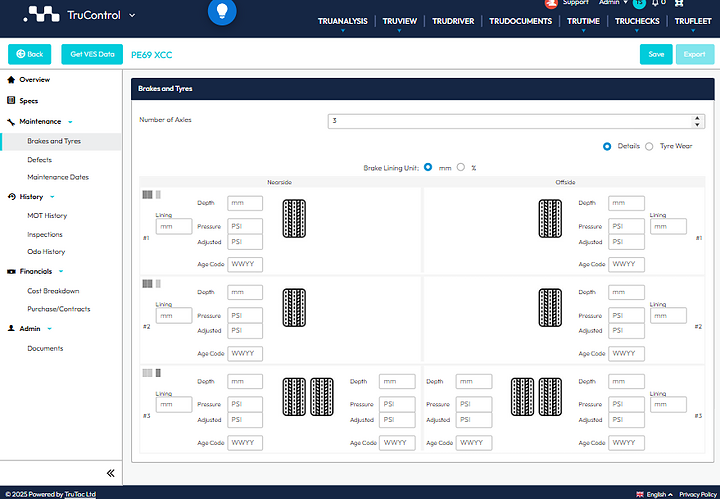
Task: Go to Maintenance Dates in sidebar
Action: point(58,177)
